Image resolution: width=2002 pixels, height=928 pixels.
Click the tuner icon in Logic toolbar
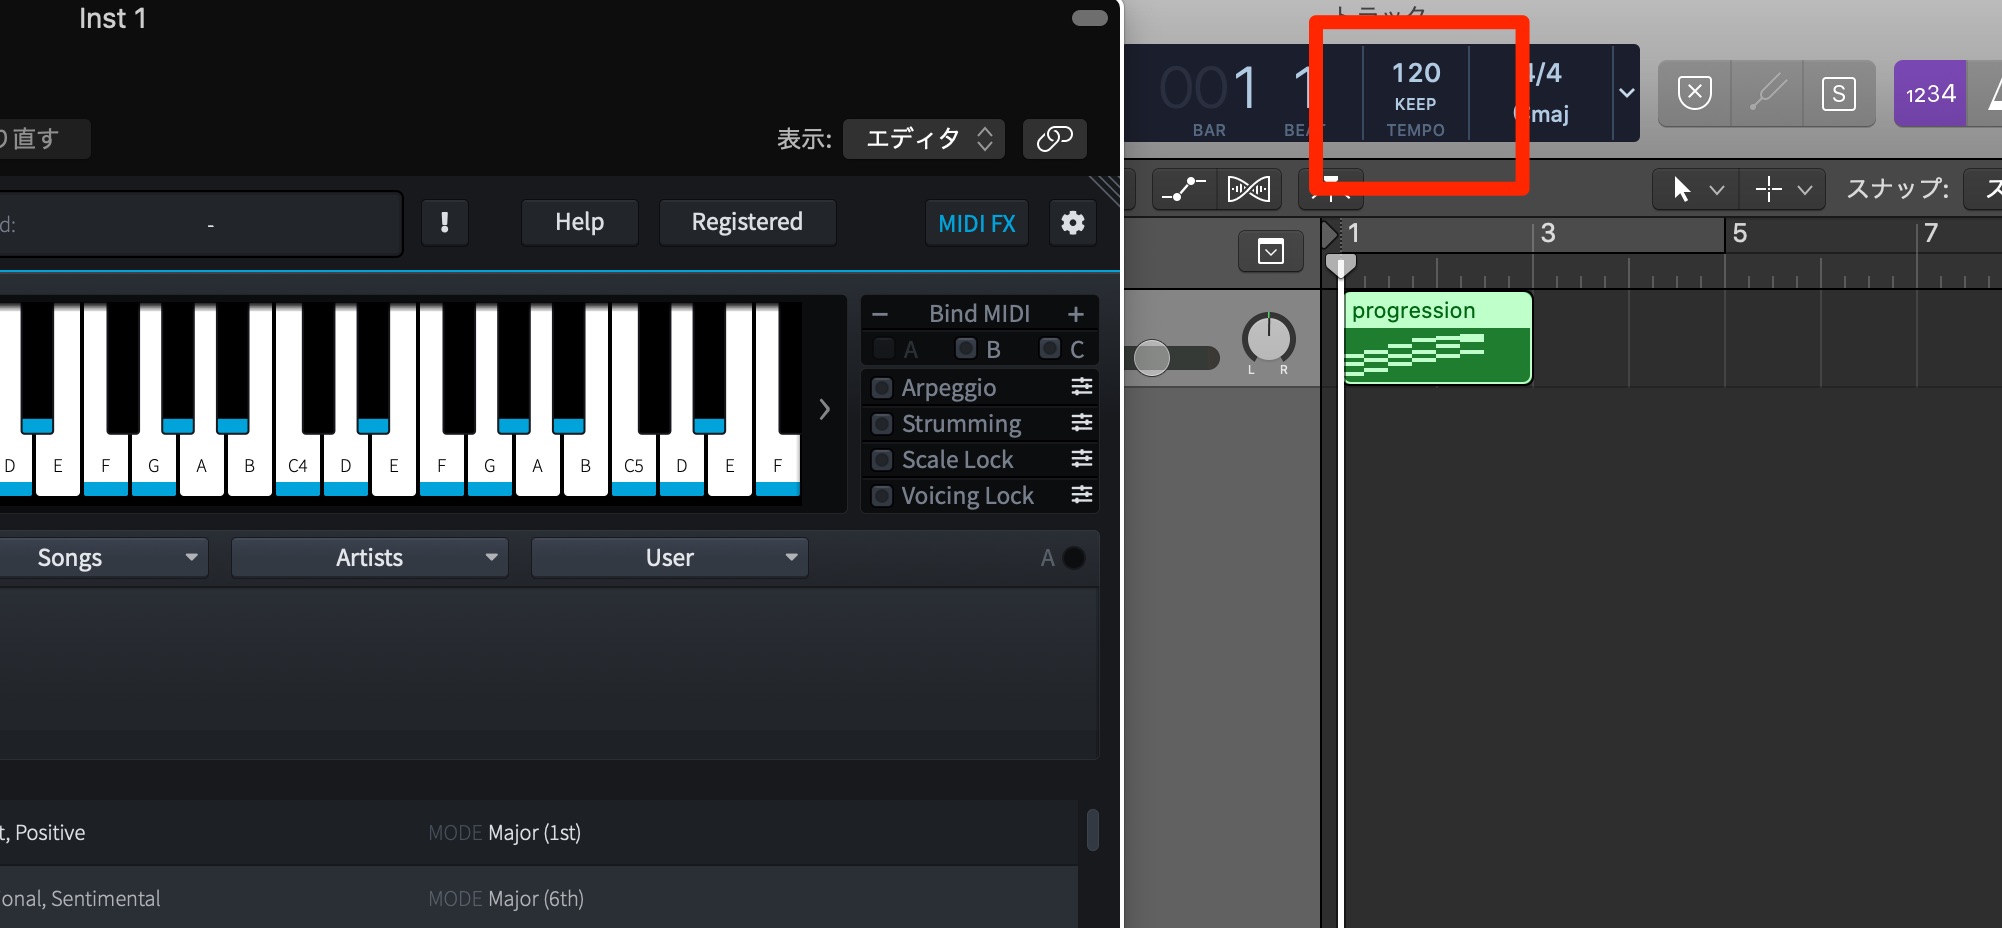[x=1767, y=93]
